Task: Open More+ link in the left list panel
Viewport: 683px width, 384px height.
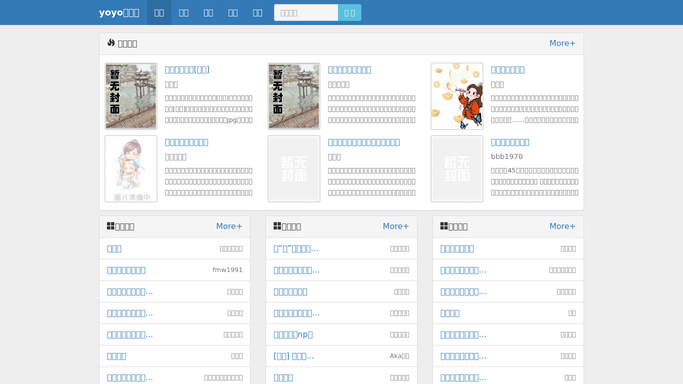Action: pos(229,226)
